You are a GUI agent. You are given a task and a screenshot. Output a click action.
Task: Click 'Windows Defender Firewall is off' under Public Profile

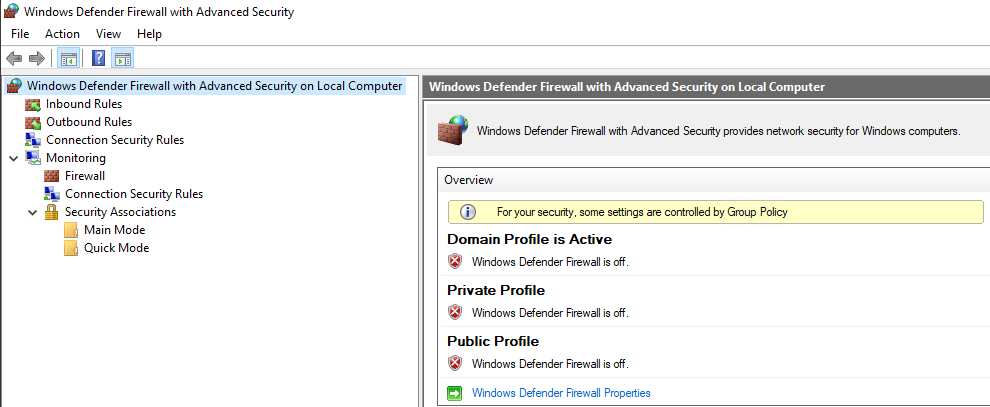click(x=551, y=364)
